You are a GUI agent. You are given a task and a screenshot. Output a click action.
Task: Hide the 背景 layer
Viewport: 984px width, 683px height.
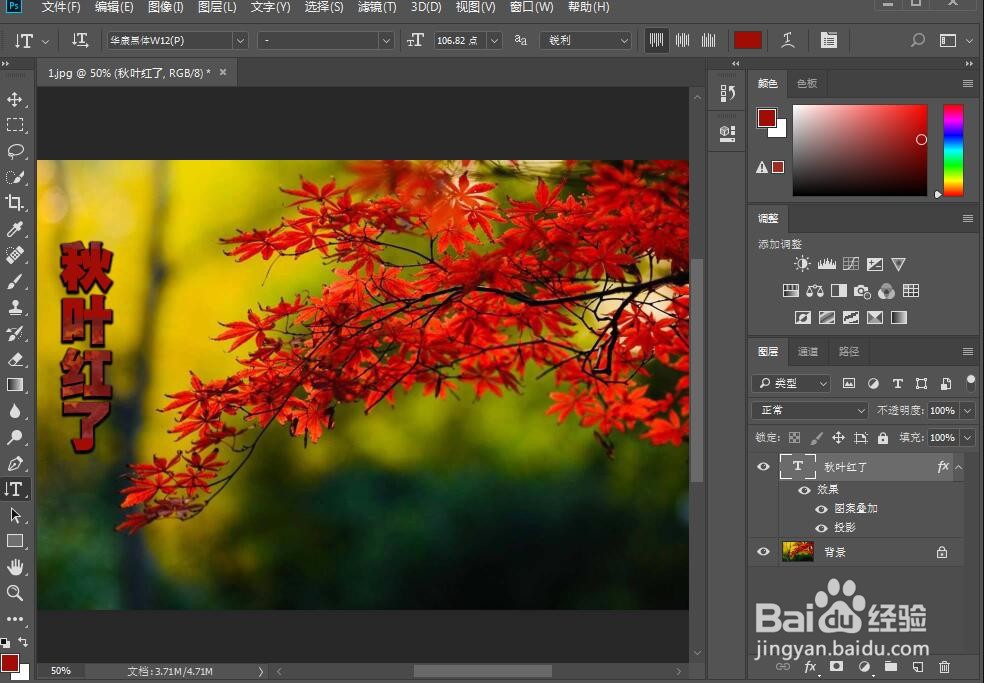click(x=763, y=552)
